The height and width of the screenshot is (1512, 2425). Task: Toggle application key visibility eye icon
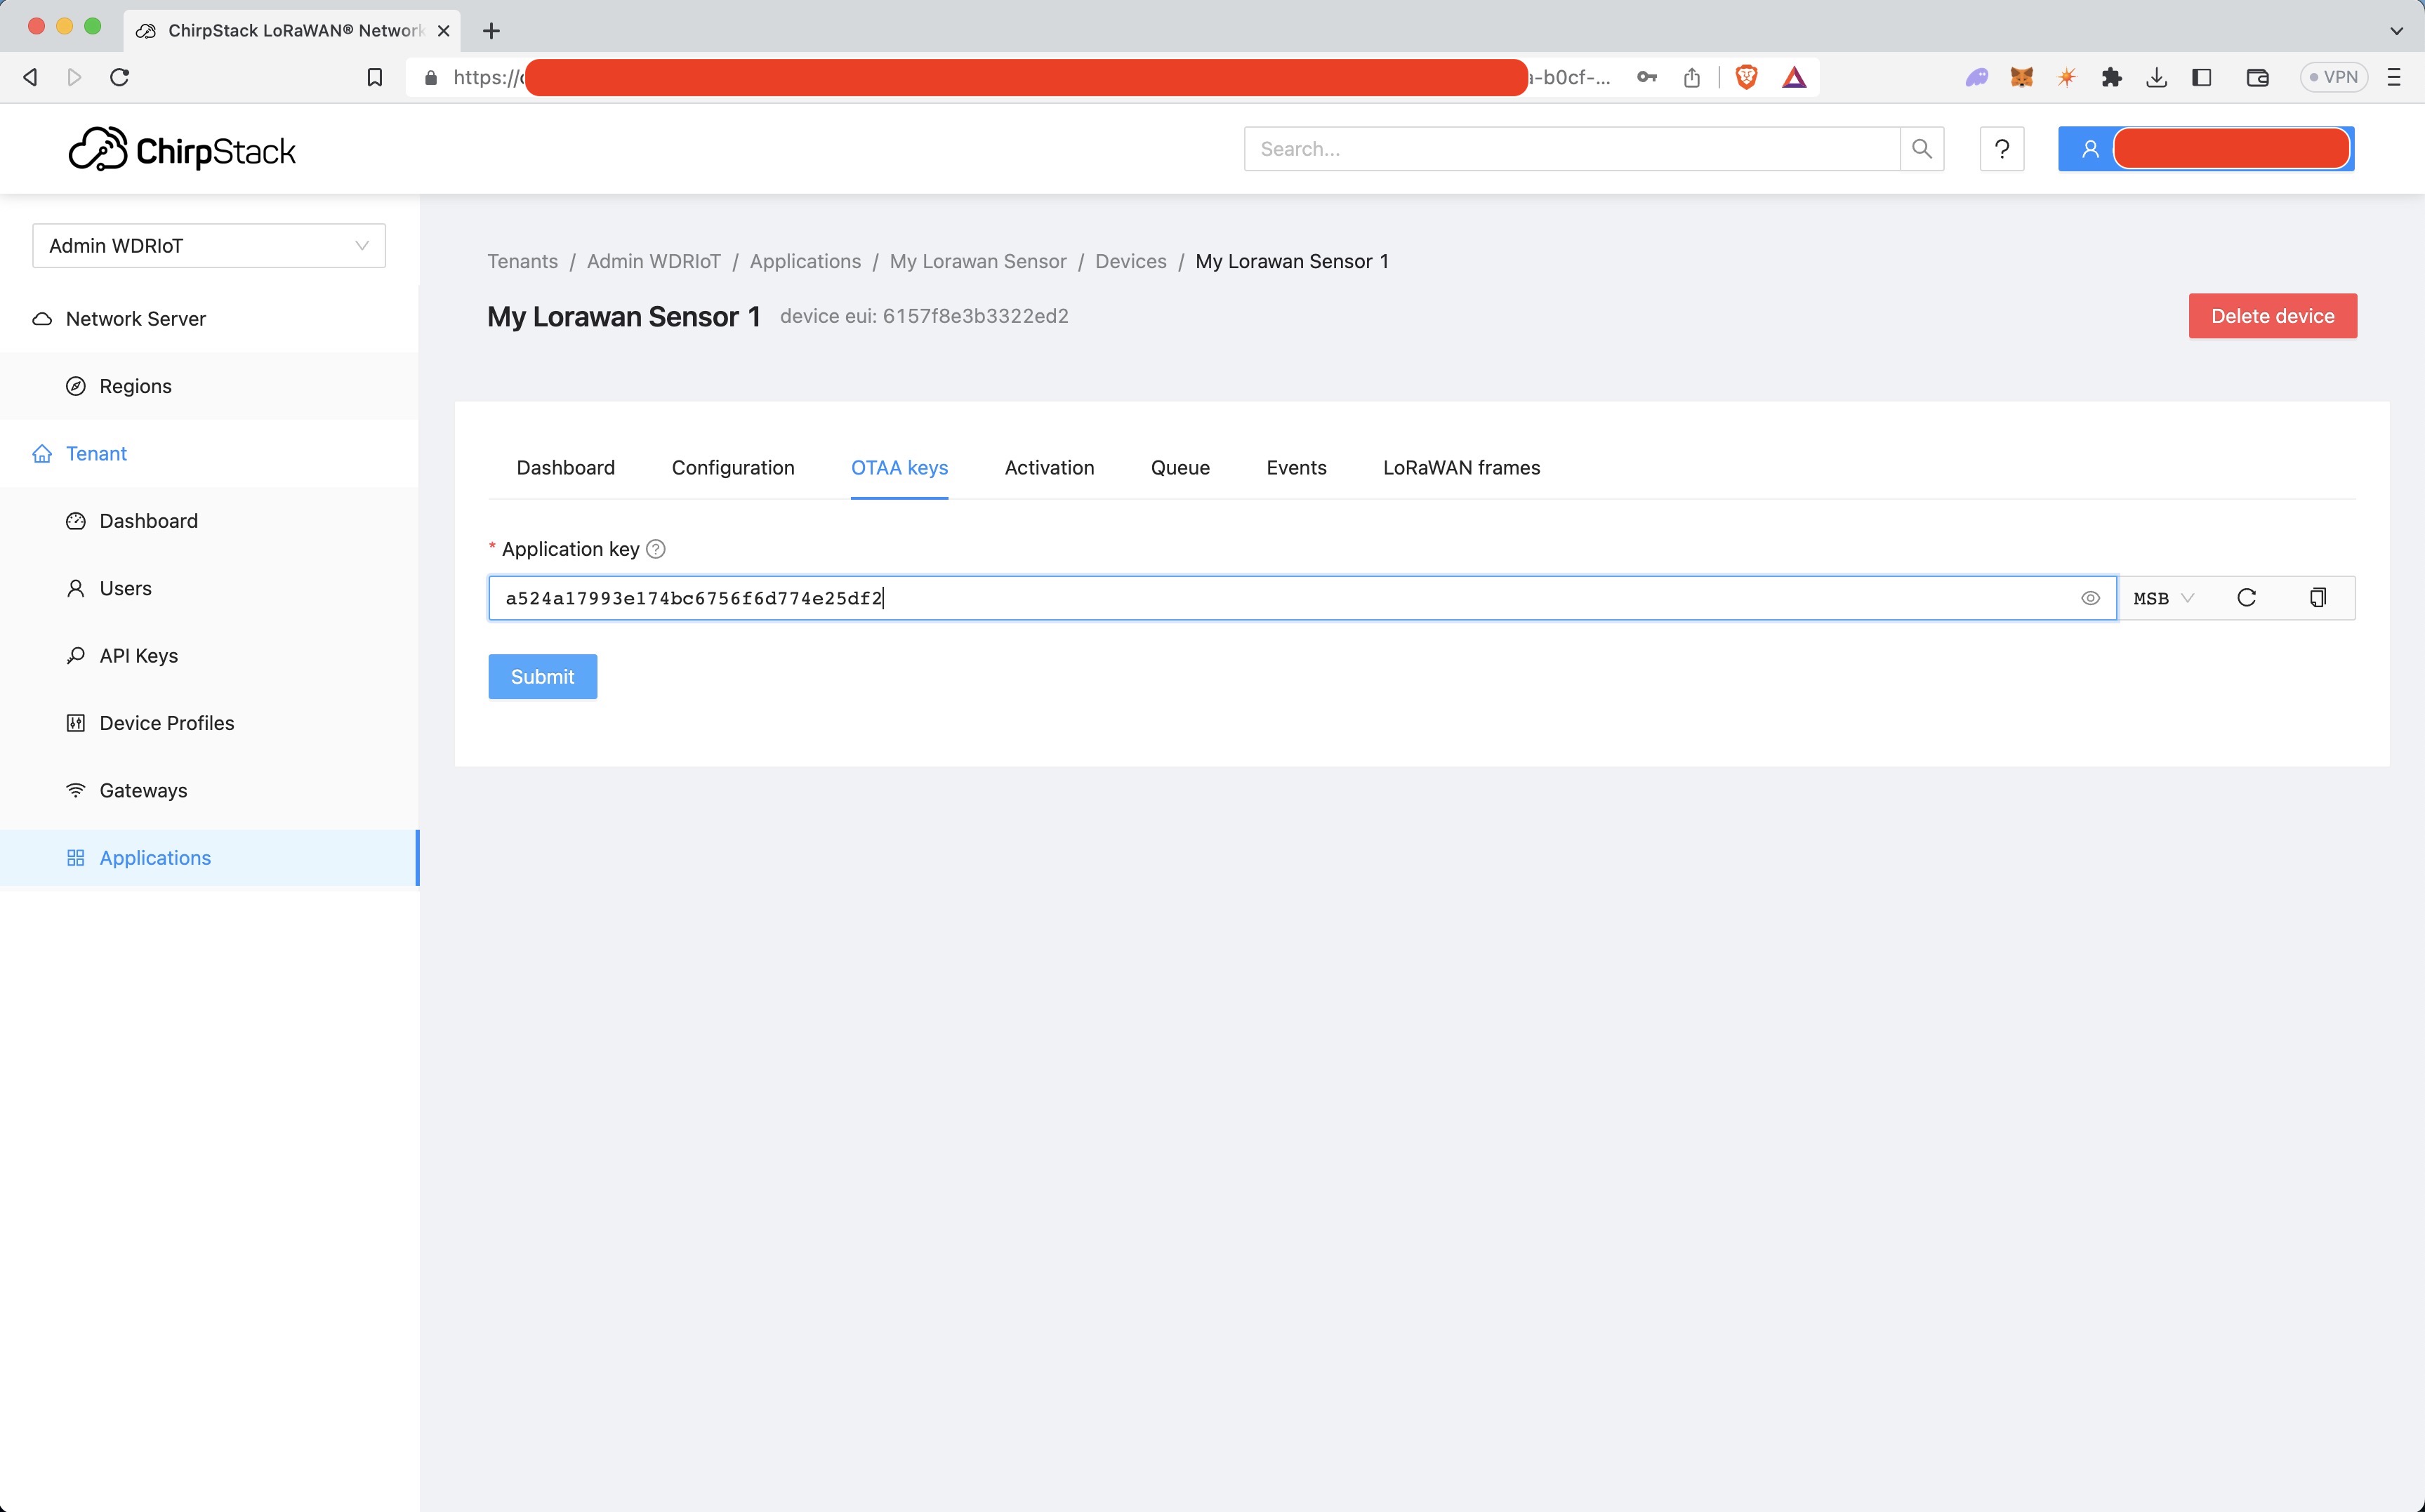click(x=2090, y=598)
